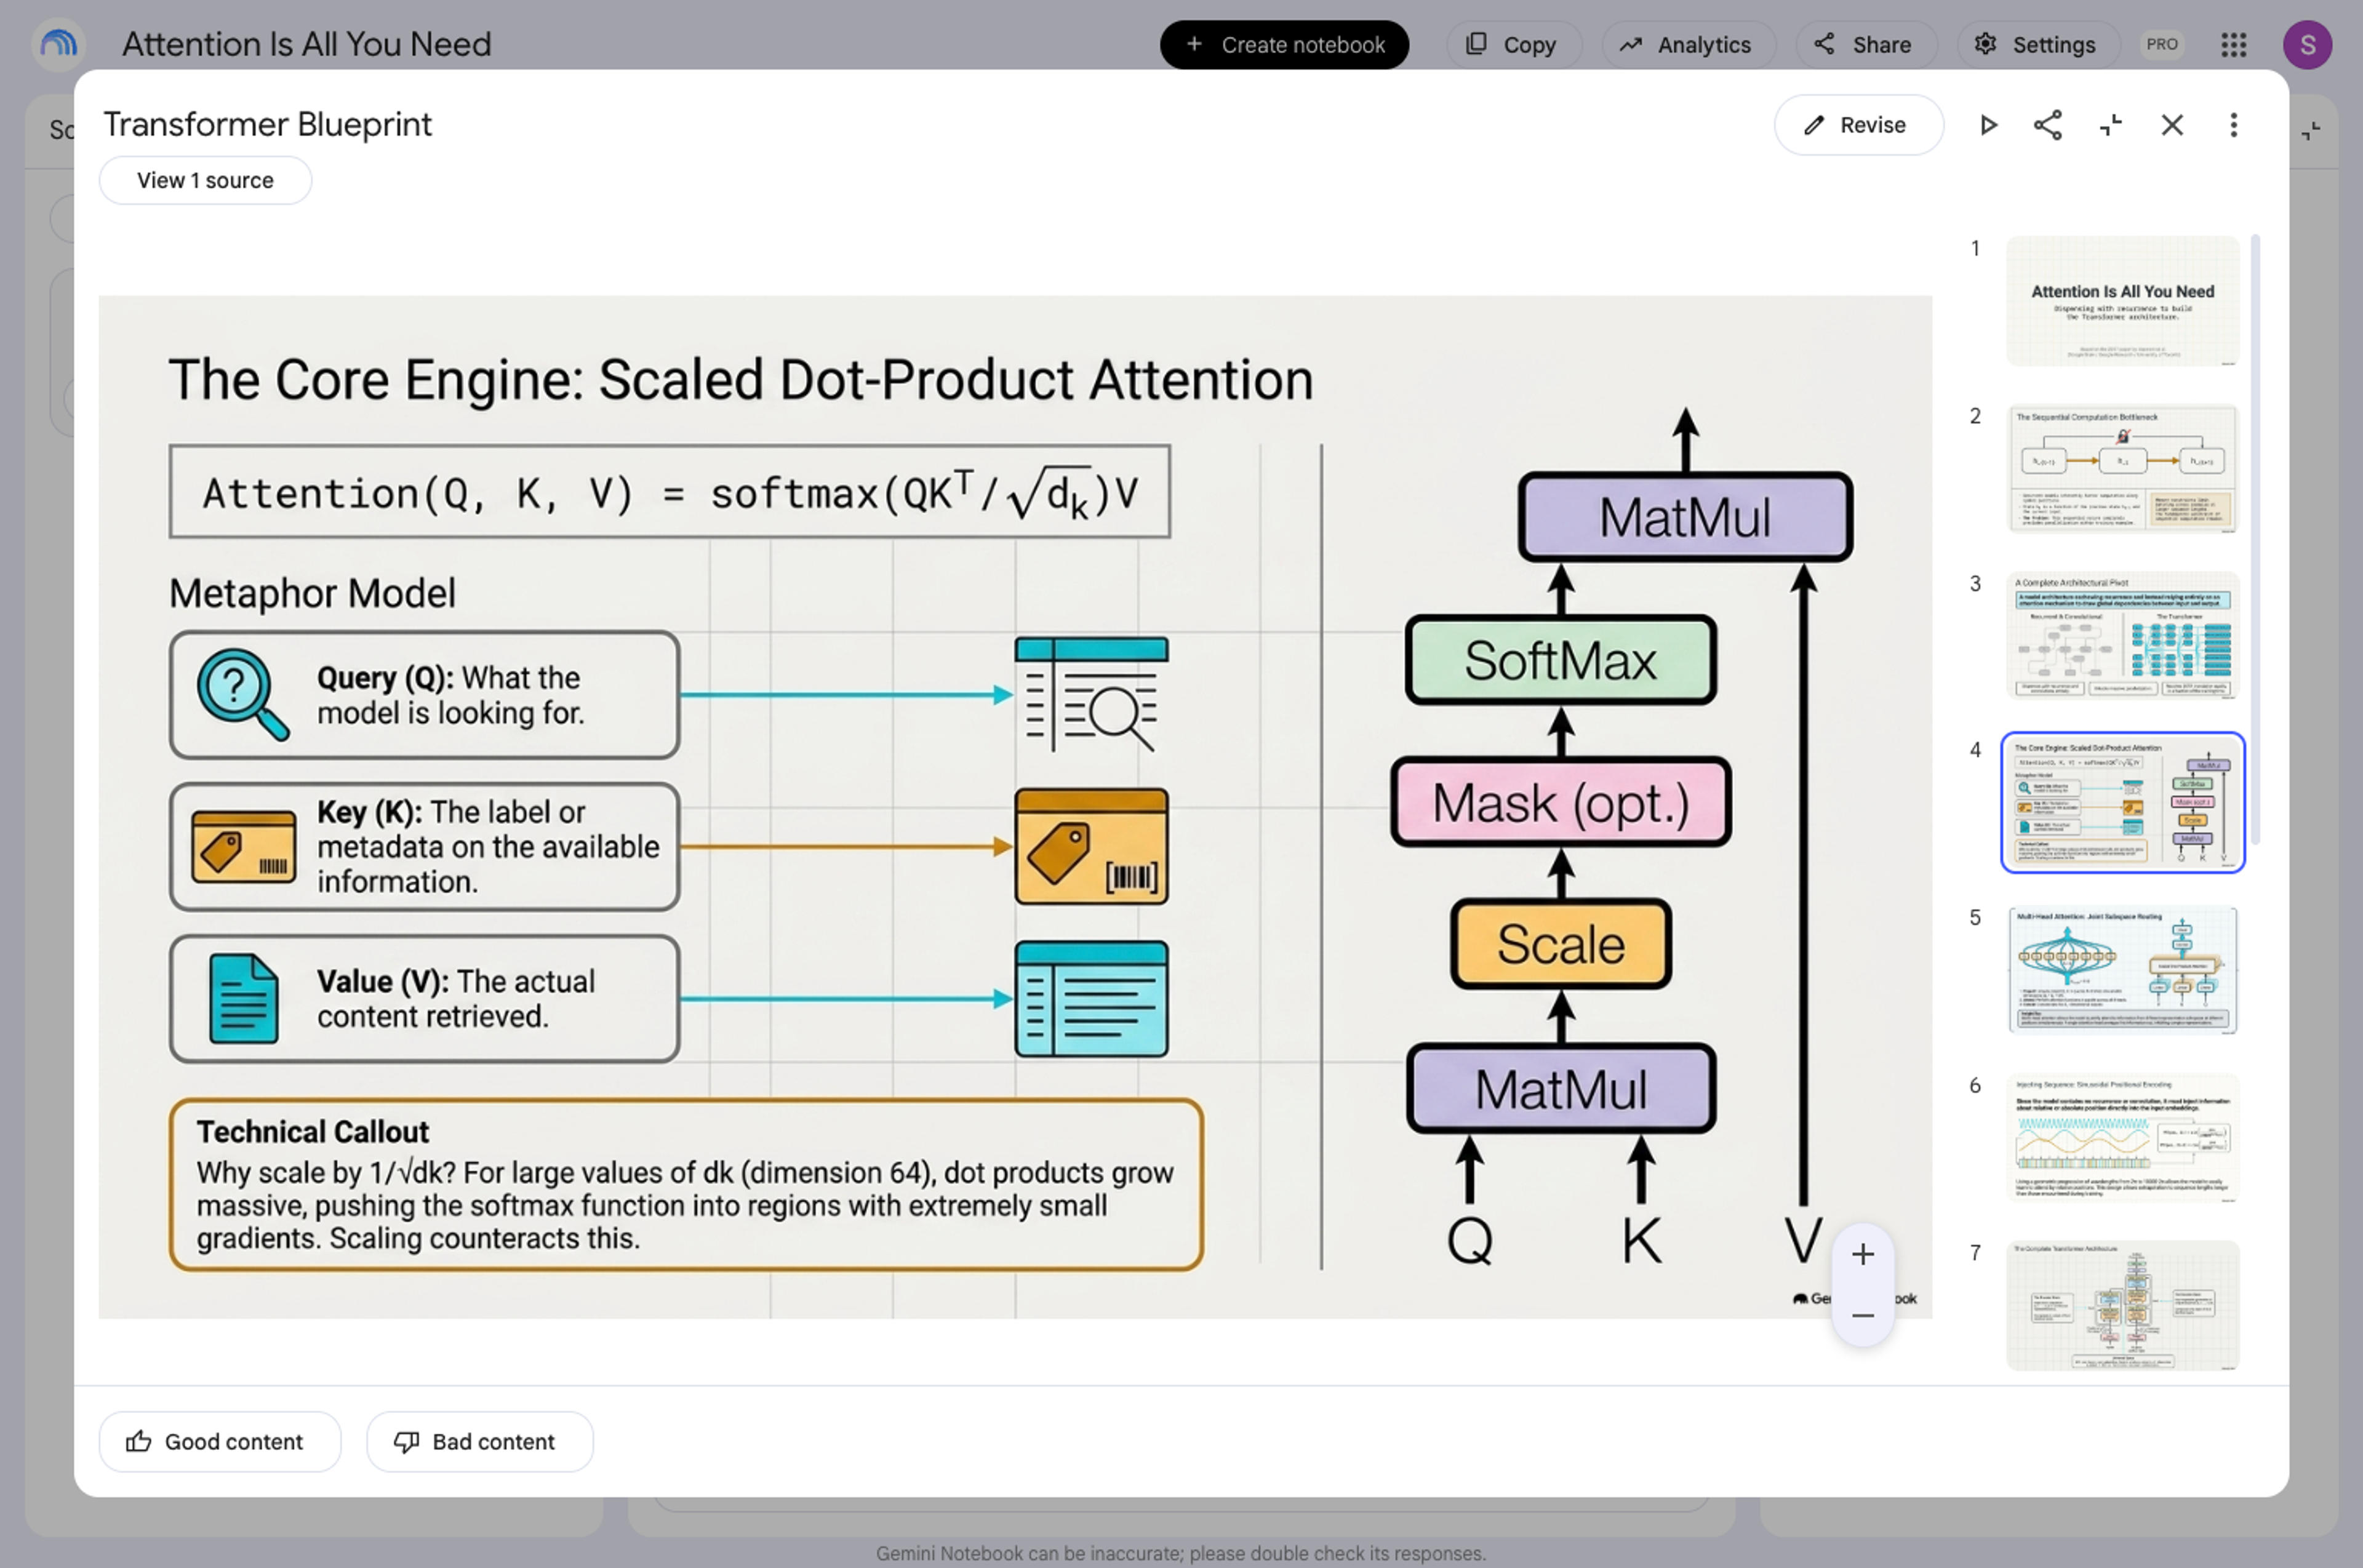Click the Revise button with pencil
This screenshot has width=2363, height=1568.
point(1858,125)
